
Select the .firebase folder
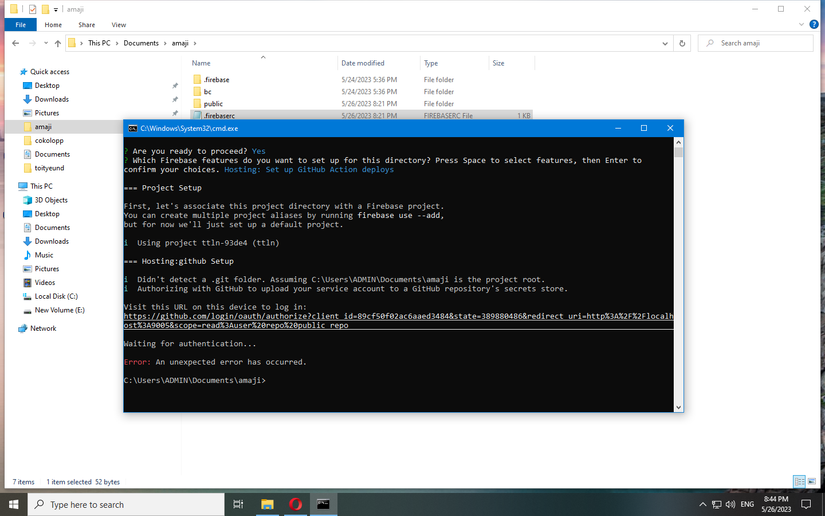(x=216, y=79)
